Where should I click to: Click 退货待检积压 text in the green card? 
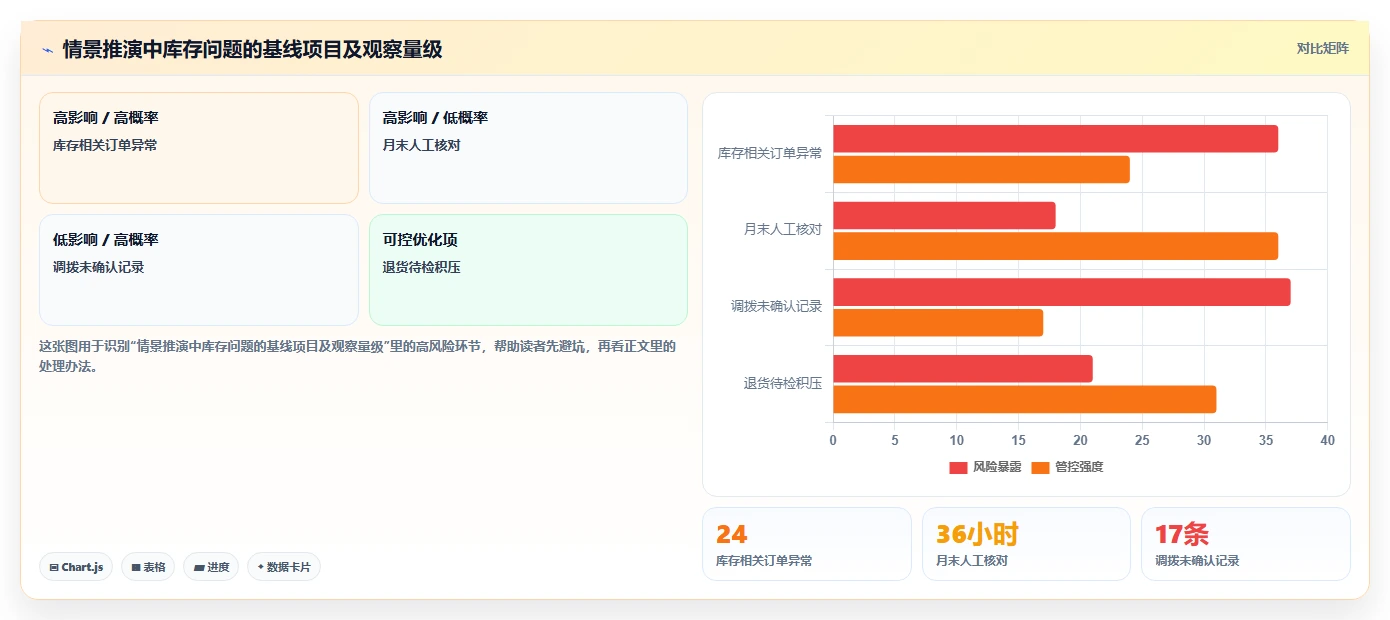coord(421,267)
